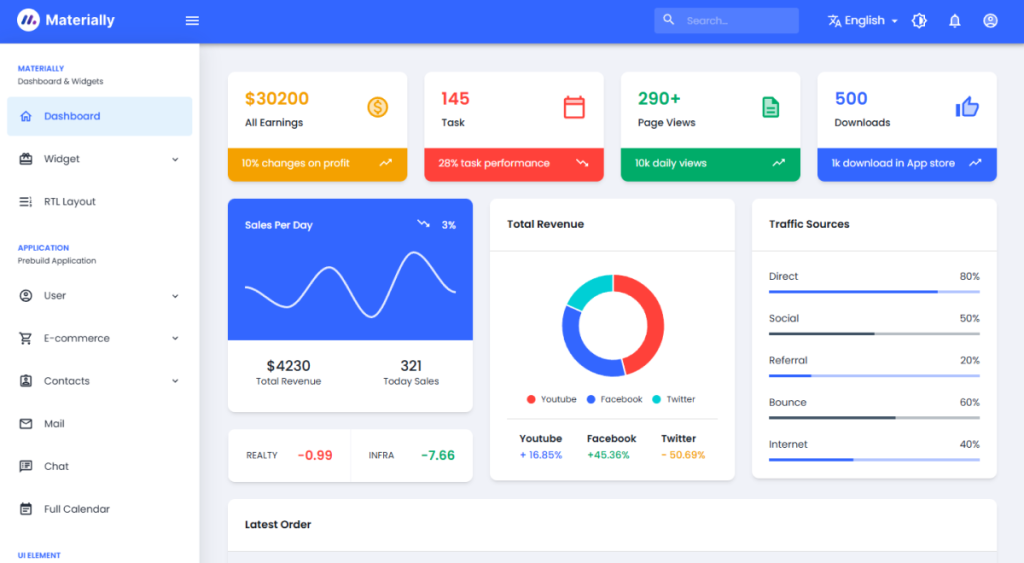Toggle the Youtube legend in Total Revenue chart
This screenshot has height=563, width=1024.
click(552, 399)
